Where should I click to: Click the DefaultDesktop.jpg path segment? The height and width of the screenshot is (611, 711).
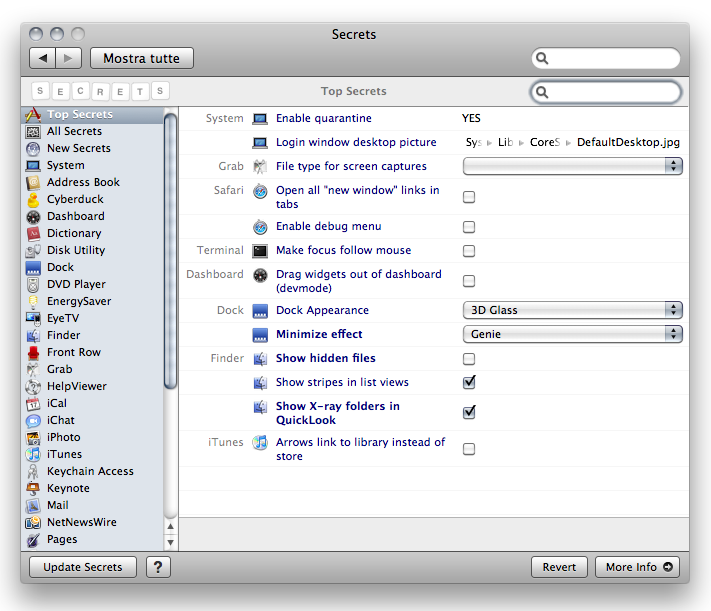click(x=628, y=142)
